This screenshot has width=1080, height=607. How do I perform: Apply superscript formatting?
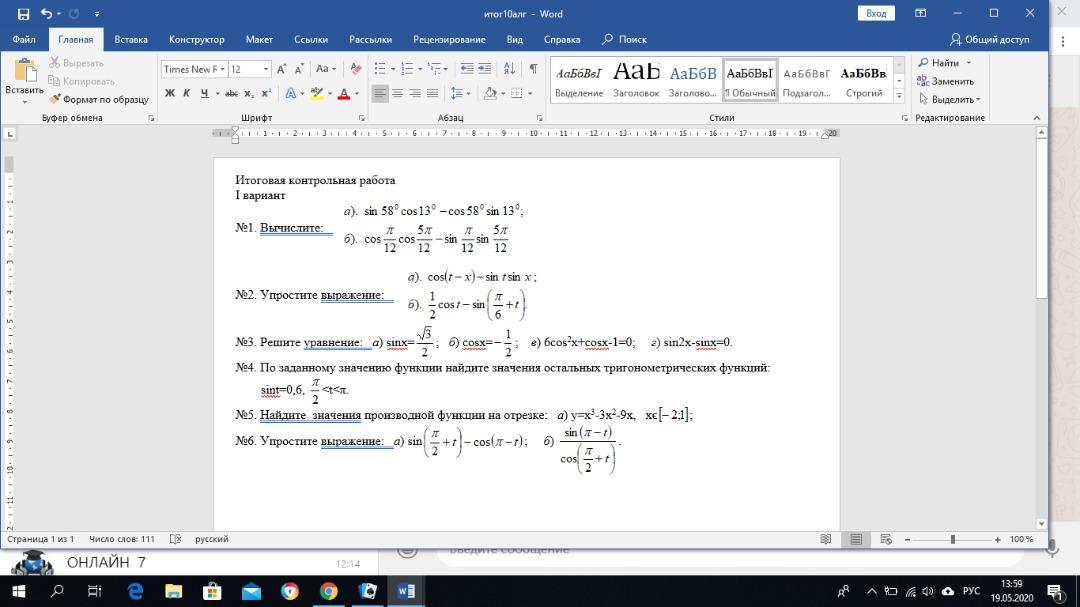(266, 93)
